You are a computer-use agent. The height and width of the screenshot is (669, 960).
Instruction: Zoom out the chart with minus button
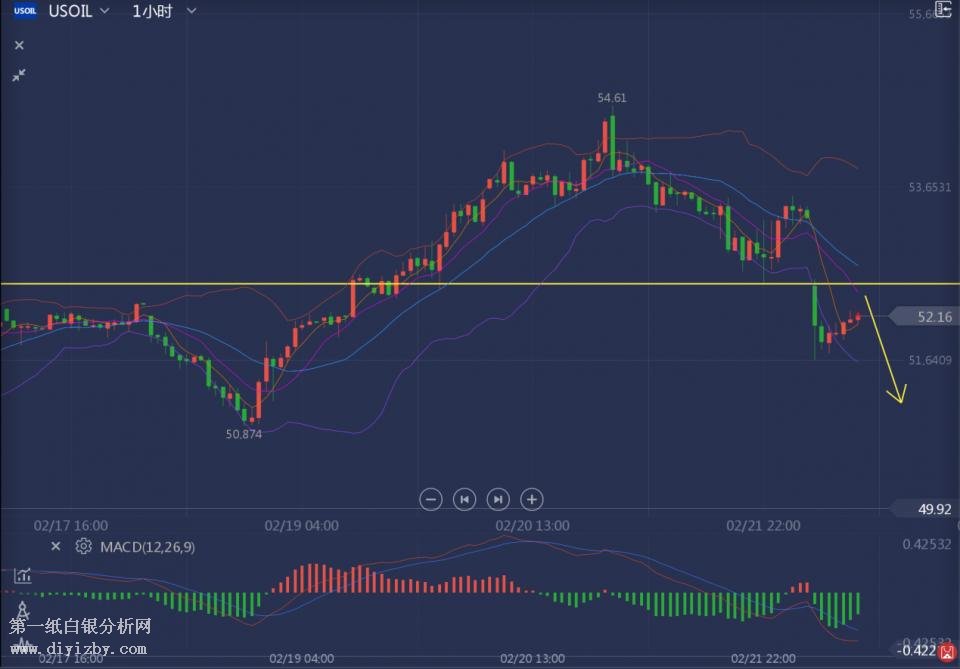[x=431, y=499]
